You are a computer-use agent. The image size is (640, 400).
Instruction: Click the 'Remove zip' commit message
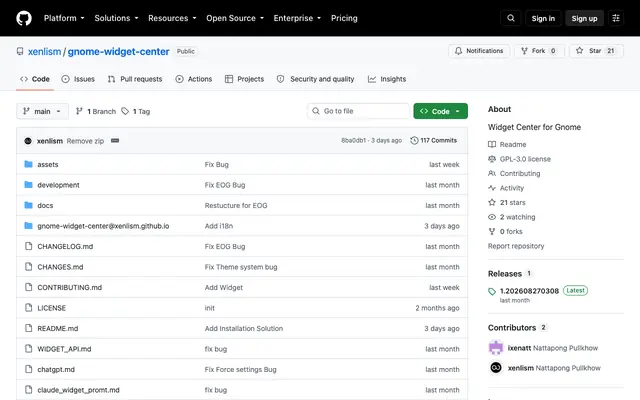(85, 141)
